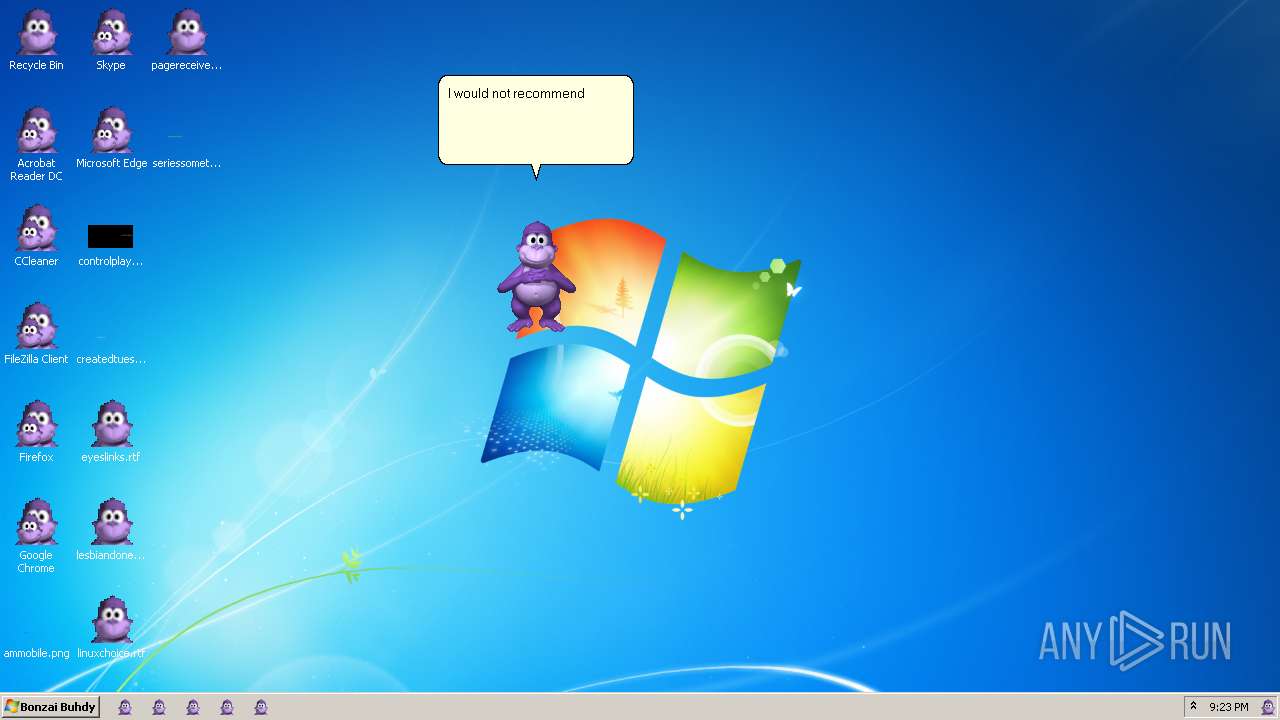Open Acrobat Reader DC shortcut
The width and height of the screenshot is (1280, 720).
click(x=36, y=145)
